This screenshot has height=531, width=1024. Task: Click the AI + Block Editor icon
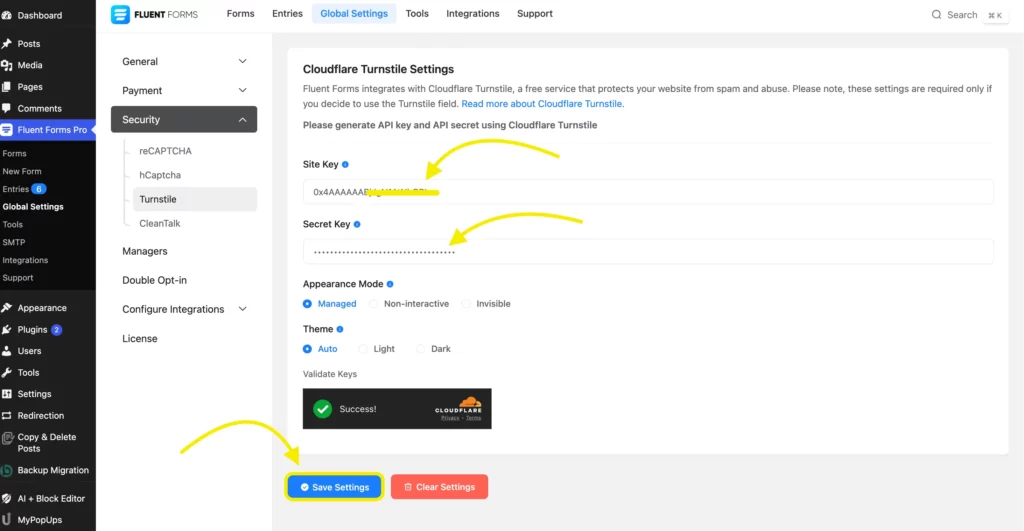coord(7,498)
